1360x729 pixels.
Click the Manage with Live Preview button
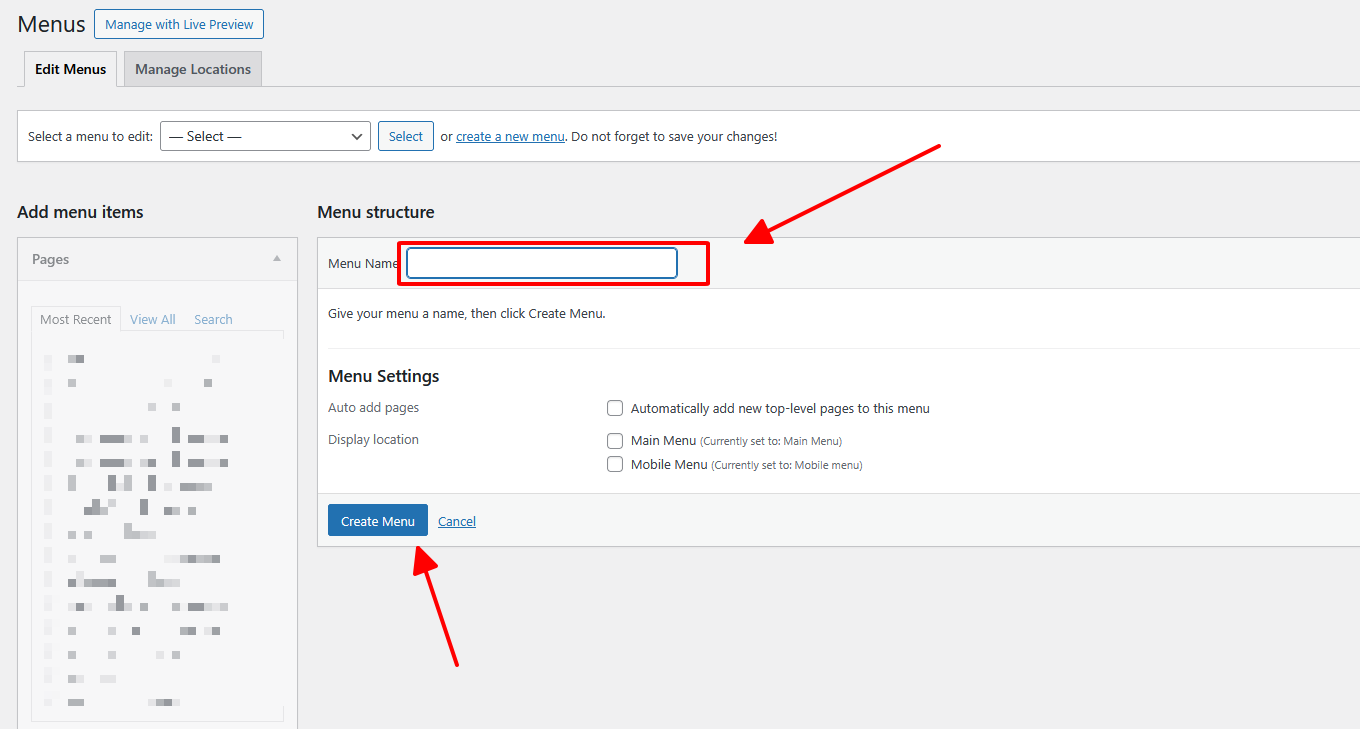click(179, 25)
